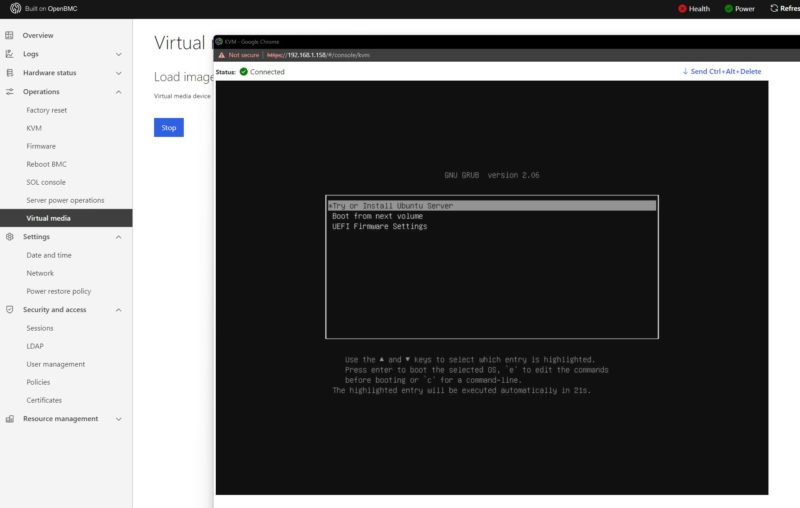Collapse the Operations section chevron
The width and height of the screenshot is (800, 508).
tap(118, 92)
